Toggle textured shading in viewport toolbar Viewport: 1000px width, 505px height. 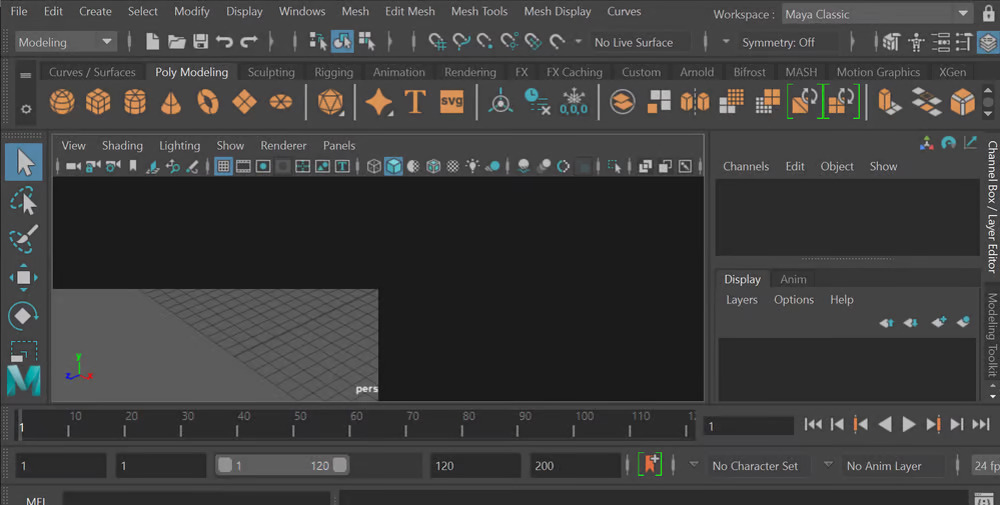point(453,166)
